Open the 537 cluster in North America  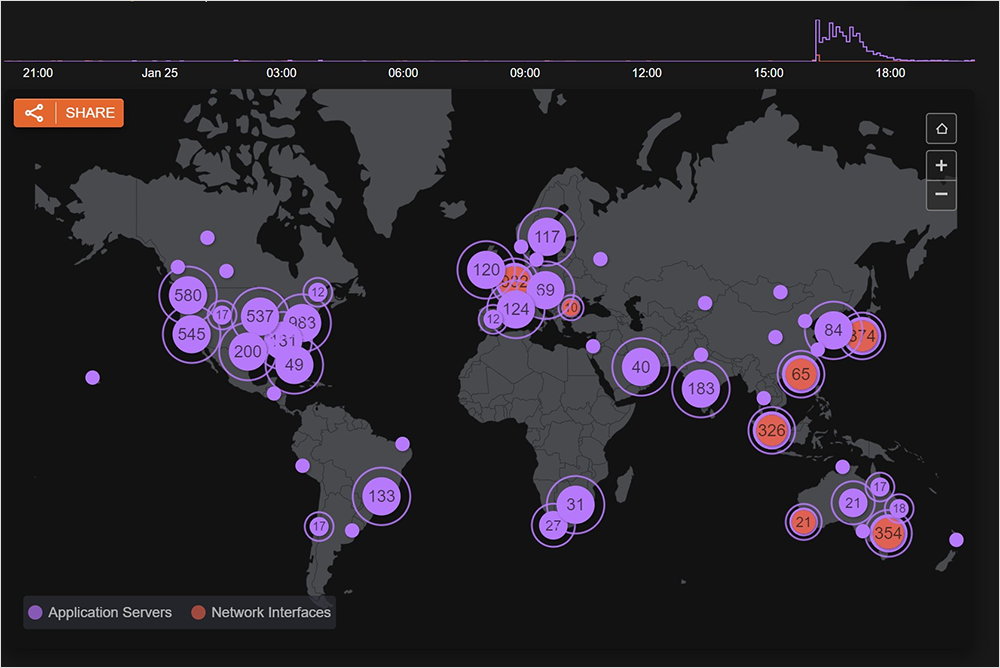(260, 316)
